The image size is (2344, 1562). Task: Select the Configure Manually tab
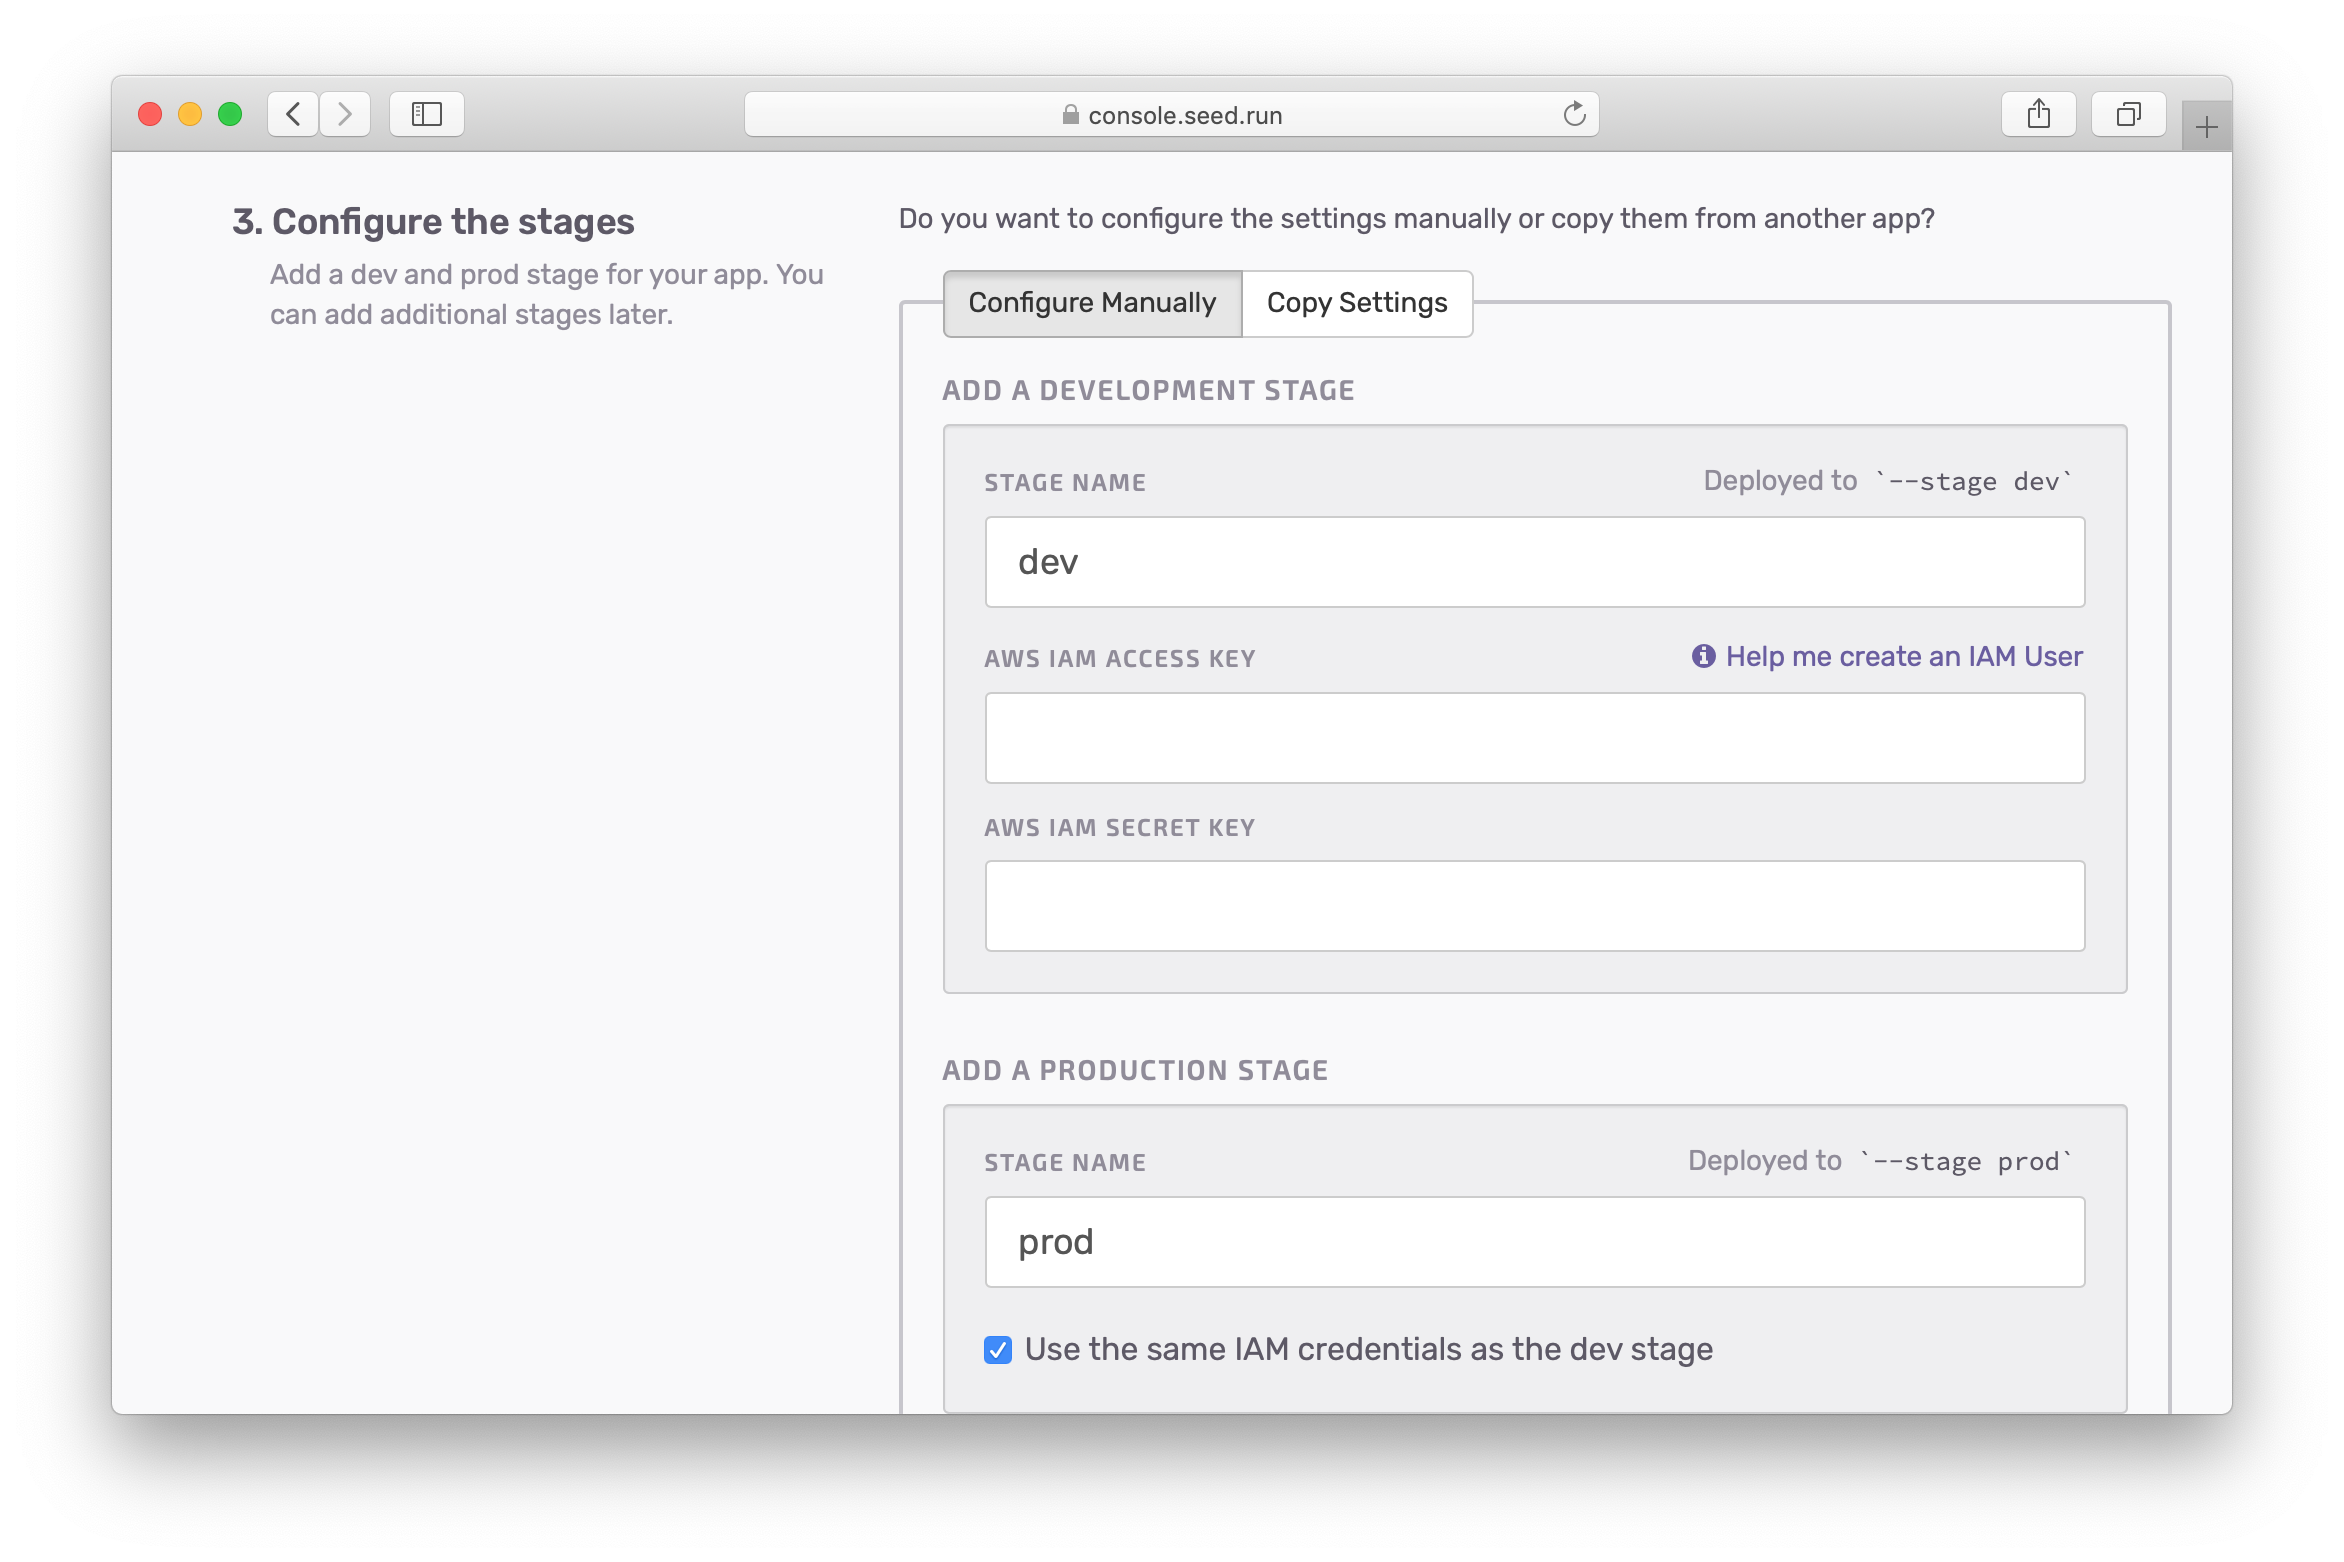pyautogui.click(x=1092, y=303)
